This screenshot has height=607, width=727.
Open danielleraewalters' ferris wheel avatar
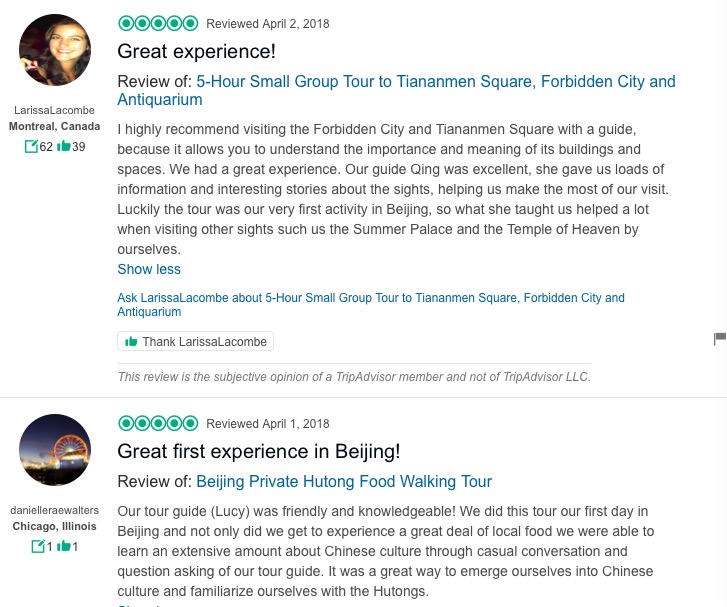coord(55,450)
